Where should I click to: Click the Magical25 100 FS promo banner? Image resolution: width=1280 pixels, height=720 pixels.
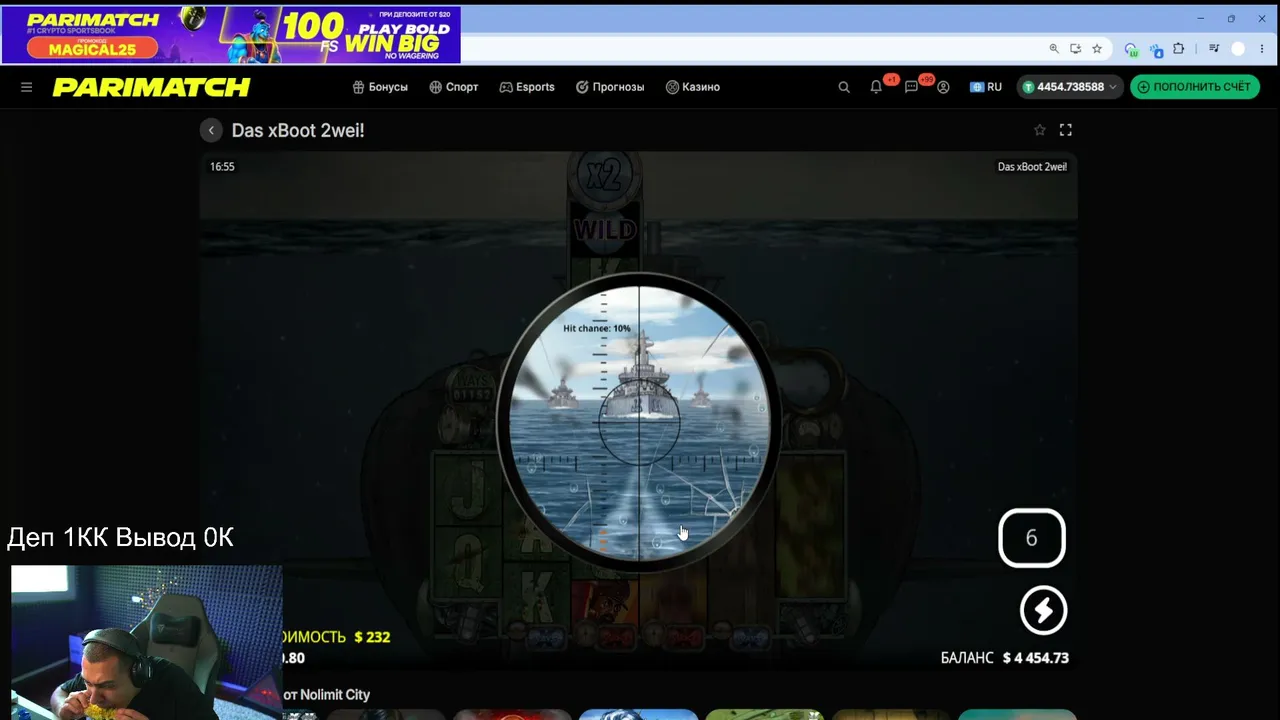point(231,35)
